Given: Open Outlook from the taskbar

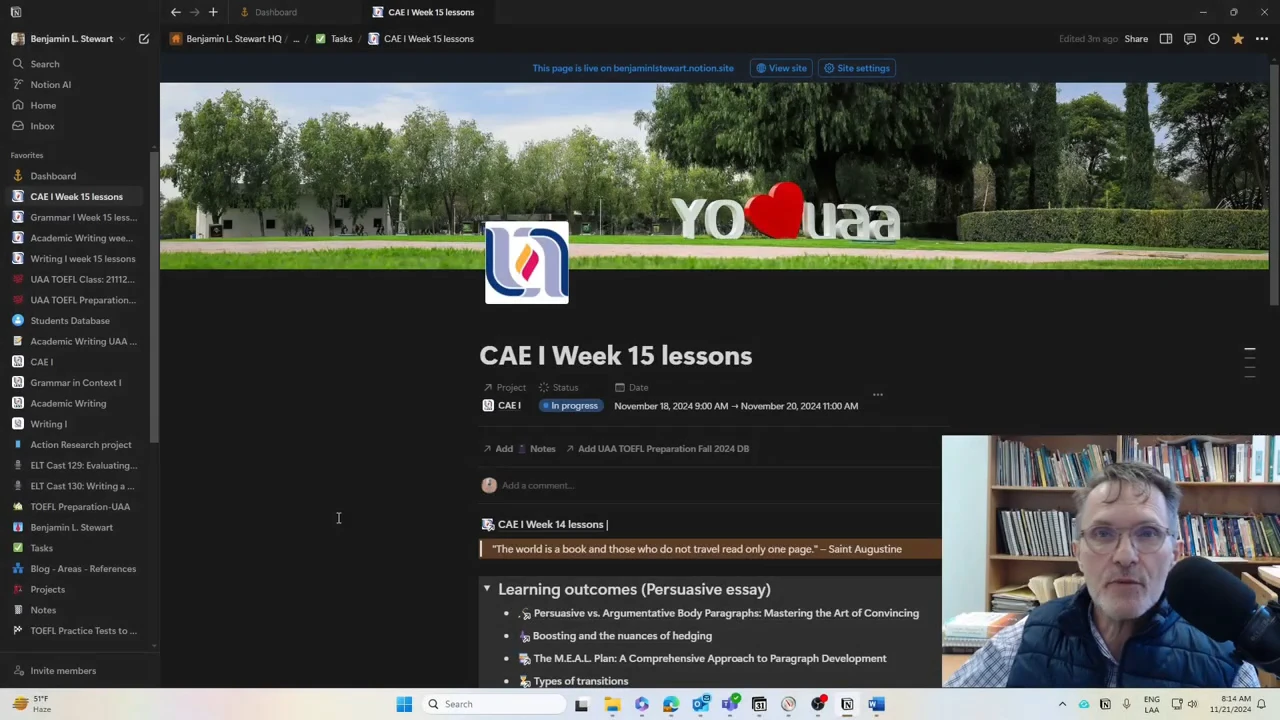Looking at the screenshot, I should (x=700, y=704).
